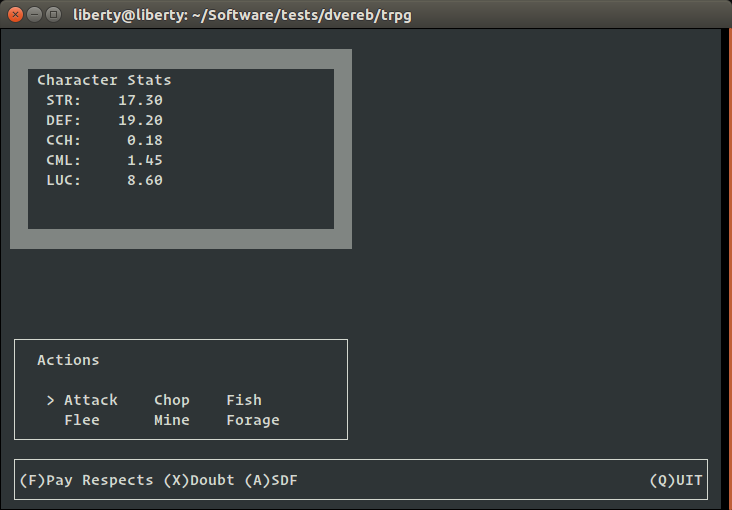Click the (X)Doubt command
This screenshot has width=732, height=510.
199,481
